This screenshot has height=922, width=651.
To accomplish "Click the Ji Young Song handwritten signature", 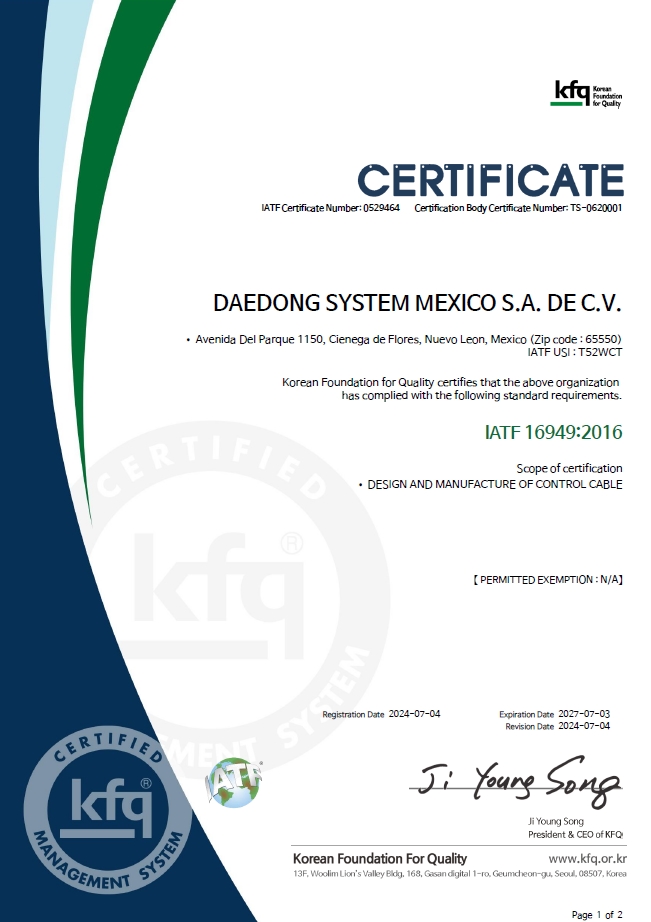I will pos(516,783).
